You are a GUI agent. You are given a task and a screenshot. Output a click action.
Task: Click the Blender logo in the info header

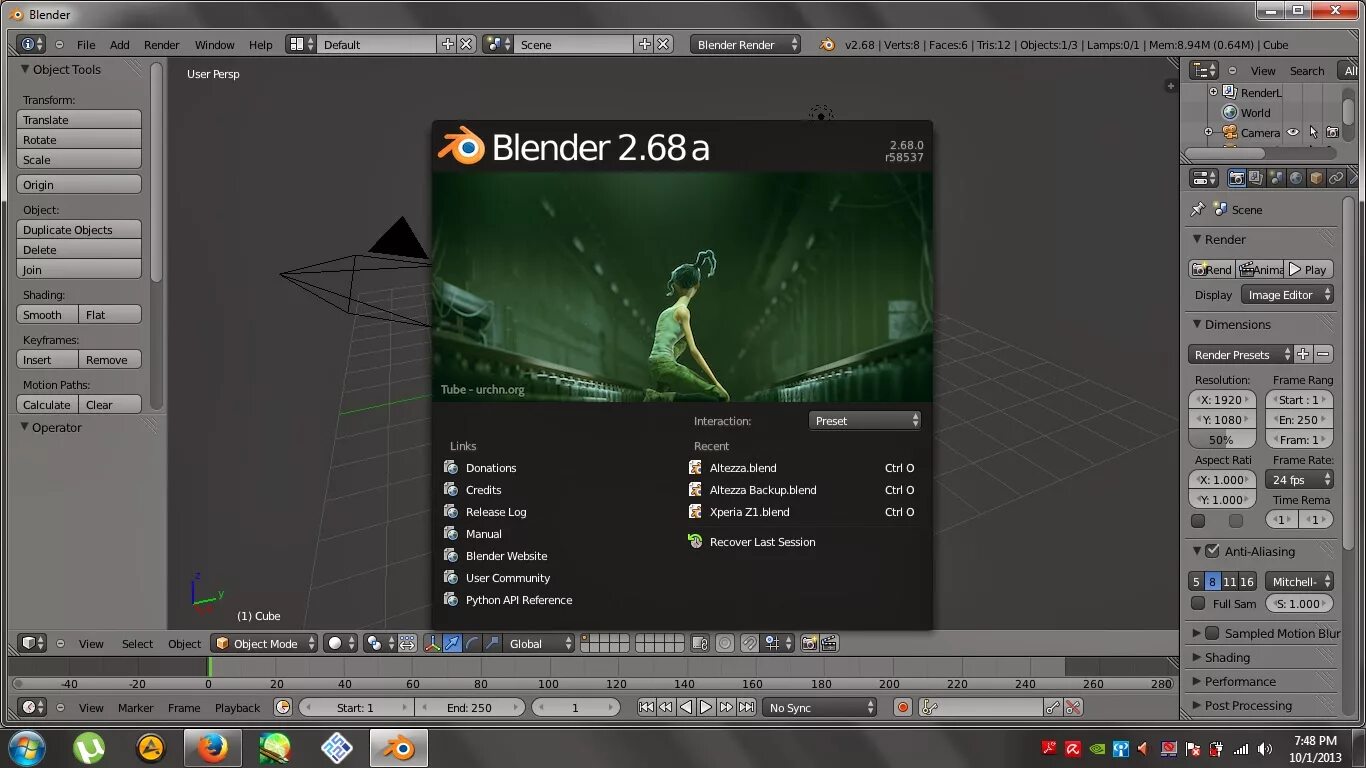tap(827, 44)
